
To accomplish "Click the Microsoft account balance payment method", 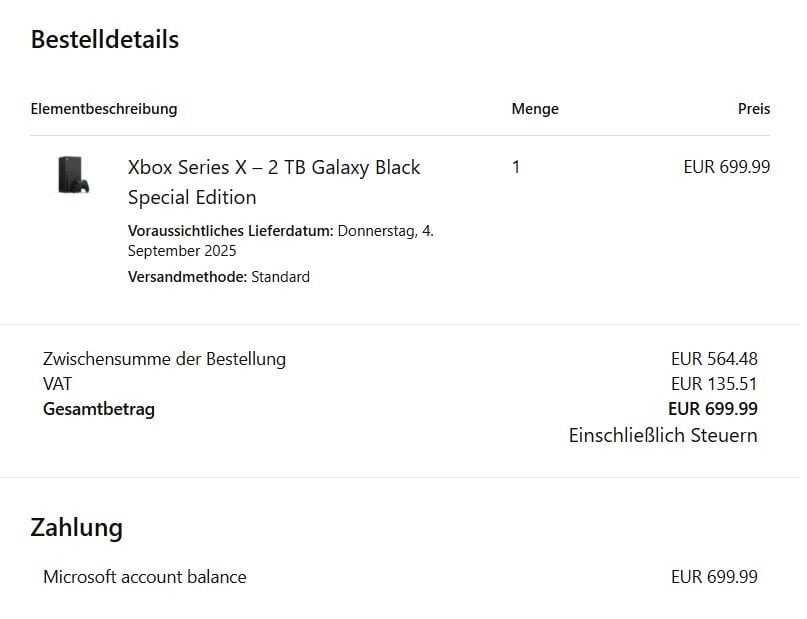I will pos(145,577).
